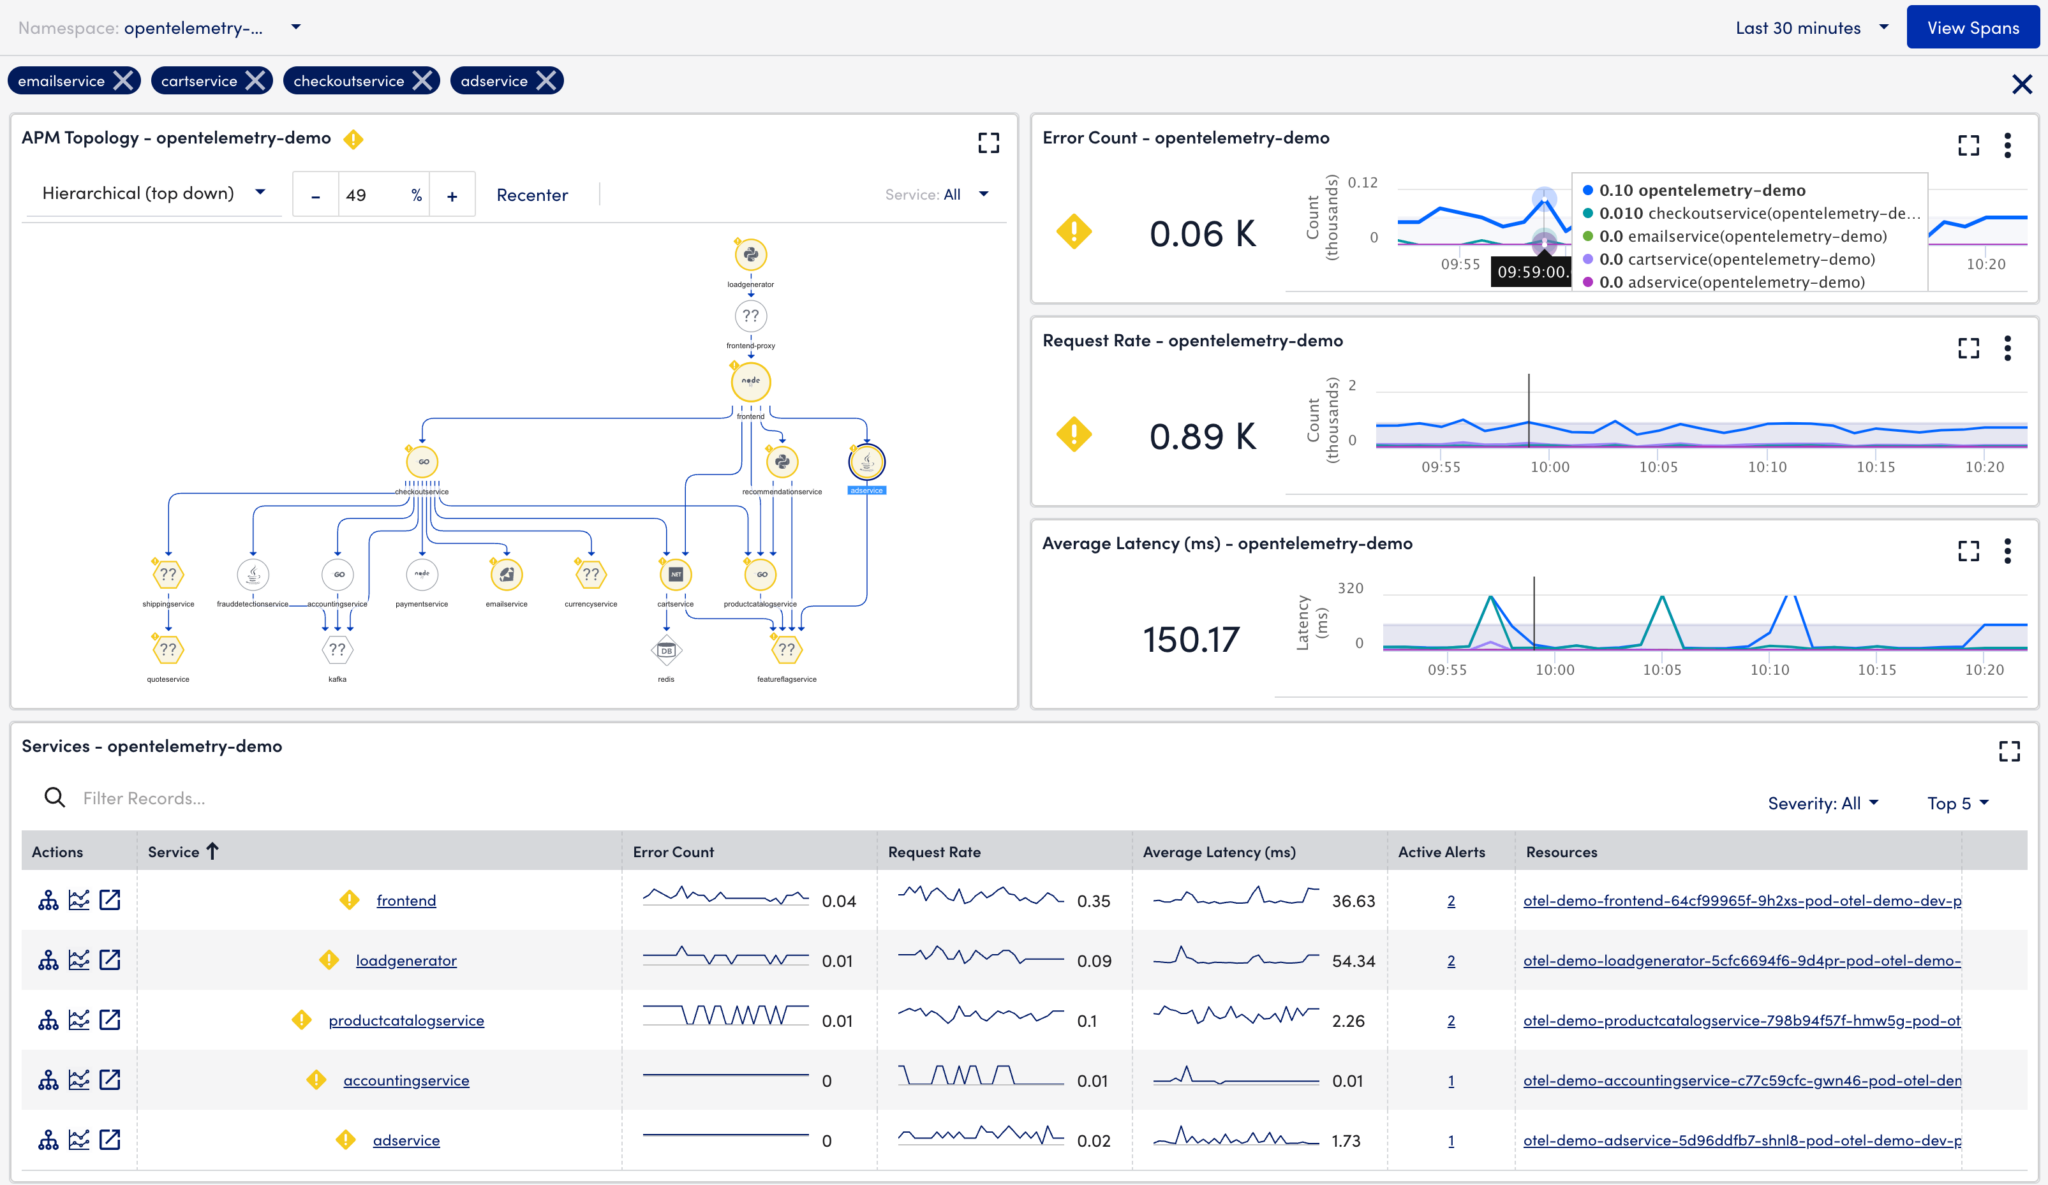Change the Hierarchical (top down) layout dropdown

[x=151, y=193]
